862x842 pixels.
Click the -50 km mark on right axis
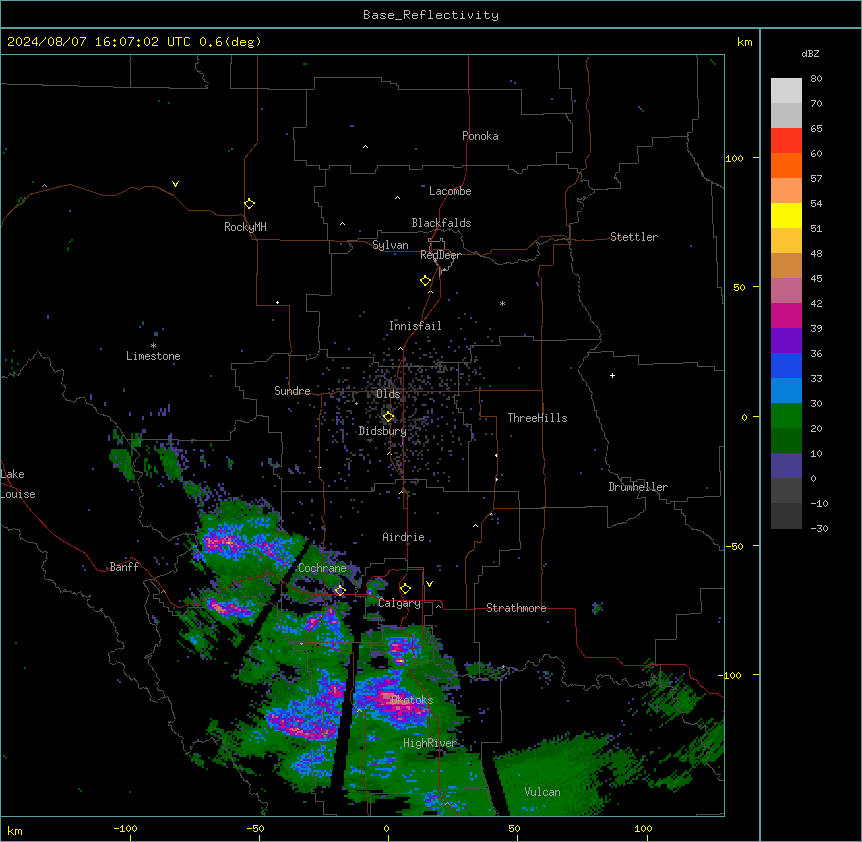[x=734, y=546]
